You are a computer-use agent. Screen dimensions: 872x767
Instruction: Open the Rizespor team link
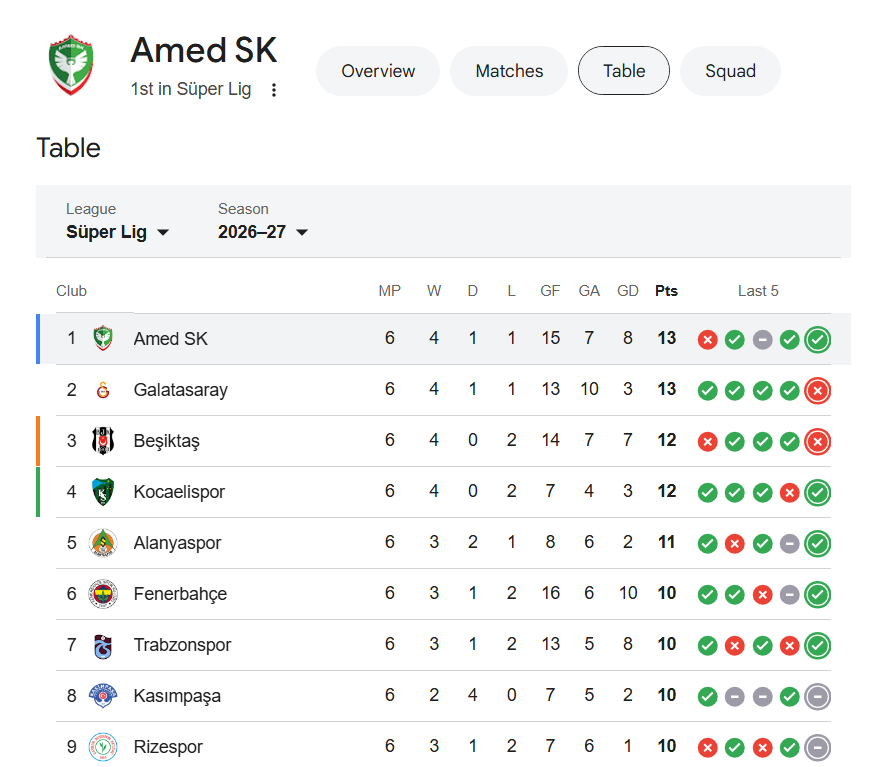[168, 747]
